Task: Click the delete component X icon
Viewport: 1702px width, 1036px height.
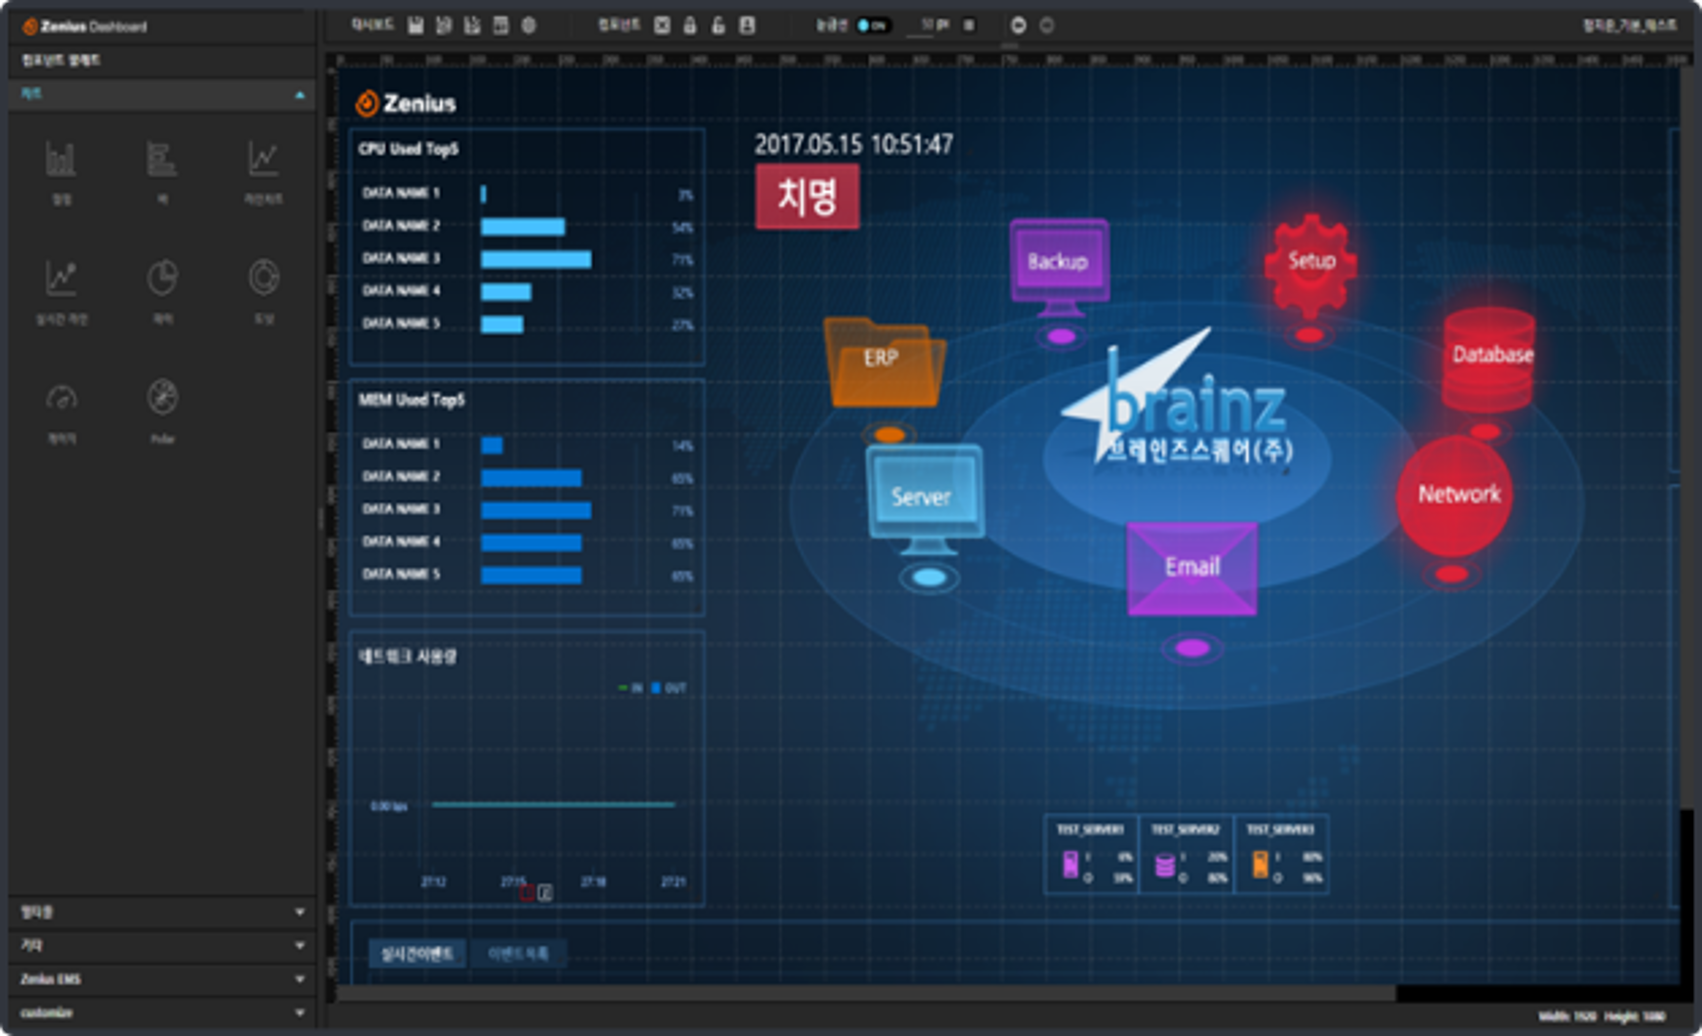Action: pos(662,25)
